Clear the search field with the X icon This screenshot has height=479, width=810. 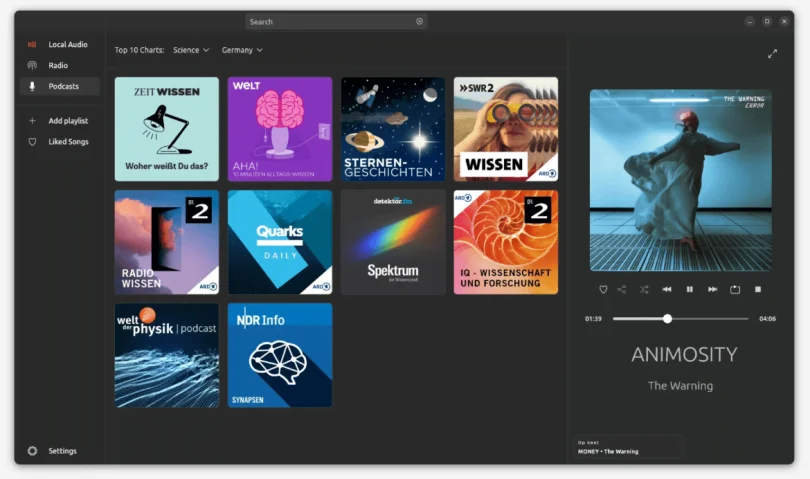[419, 22]
